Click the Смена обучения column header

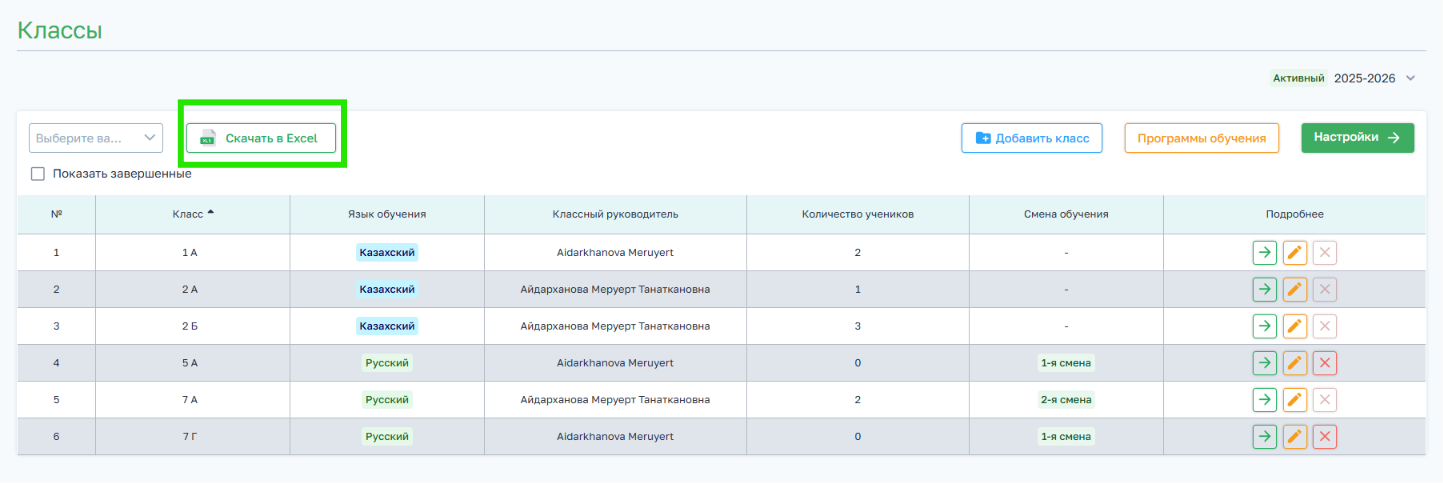click(1066, 214)
